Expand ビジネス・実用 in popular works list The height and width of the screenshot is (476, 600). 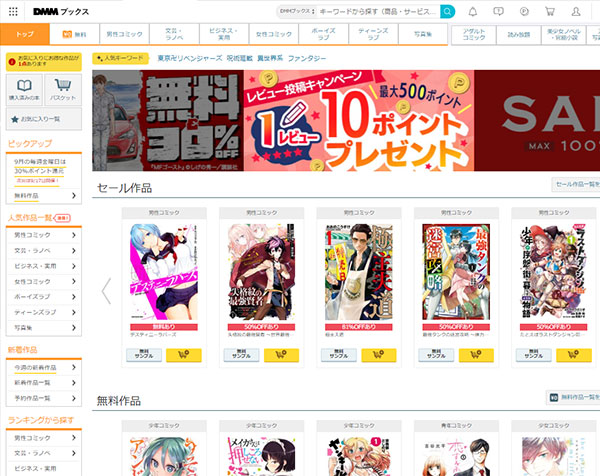click(44, 266)
